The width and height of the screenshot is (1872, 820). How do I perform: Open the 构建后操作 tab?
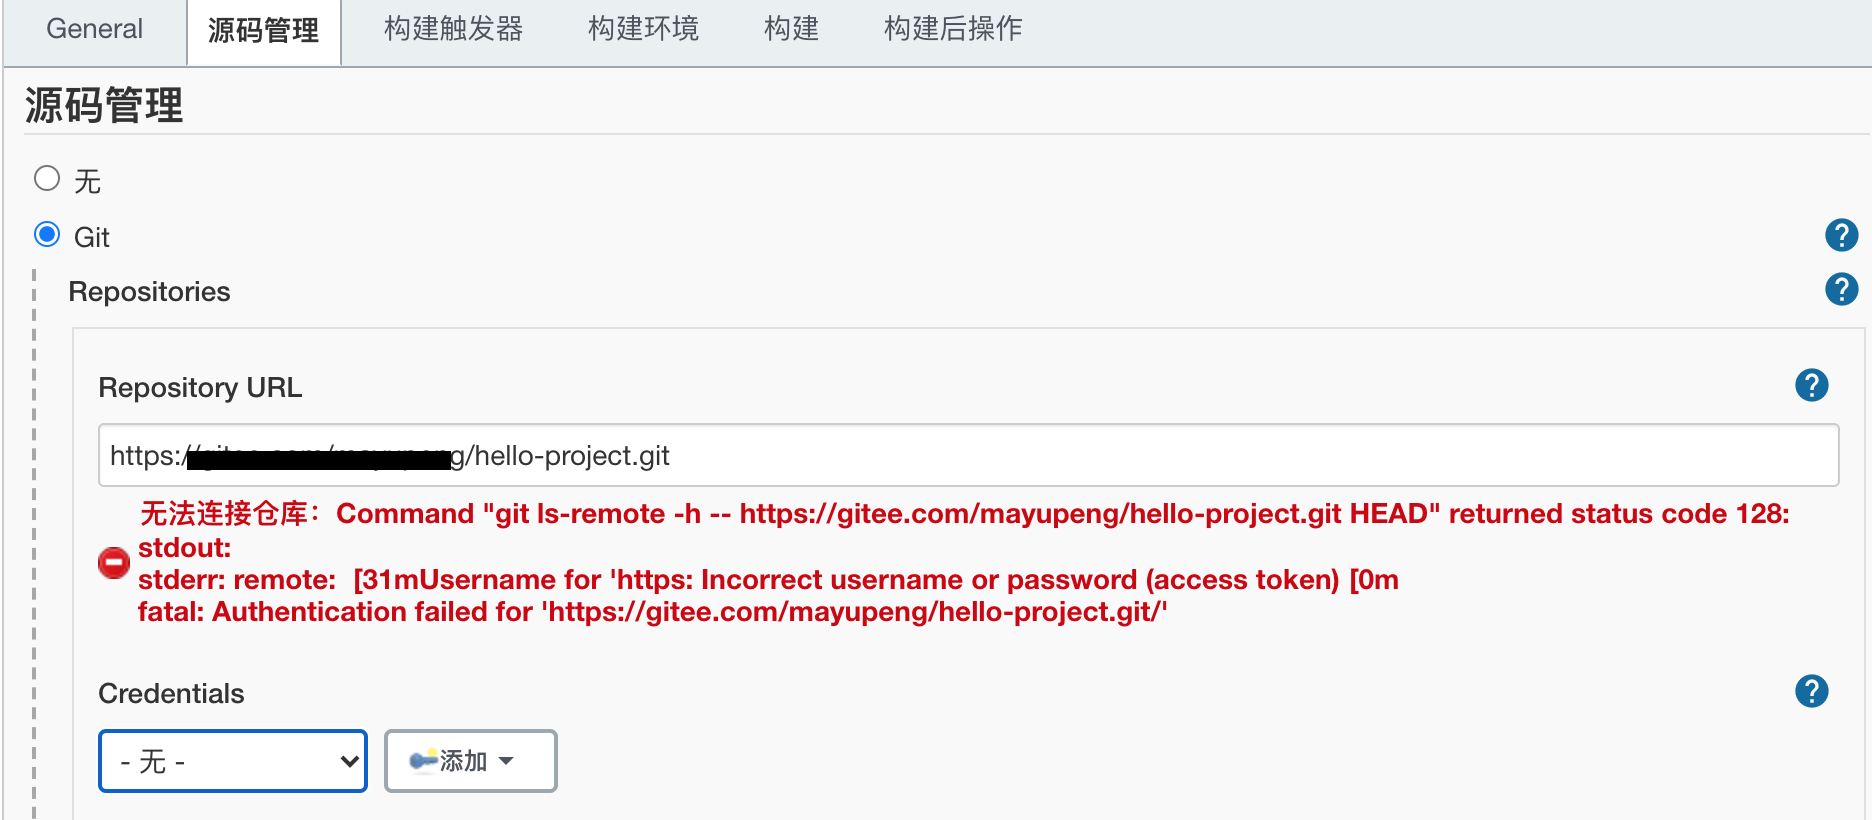(x=952, y=29)
